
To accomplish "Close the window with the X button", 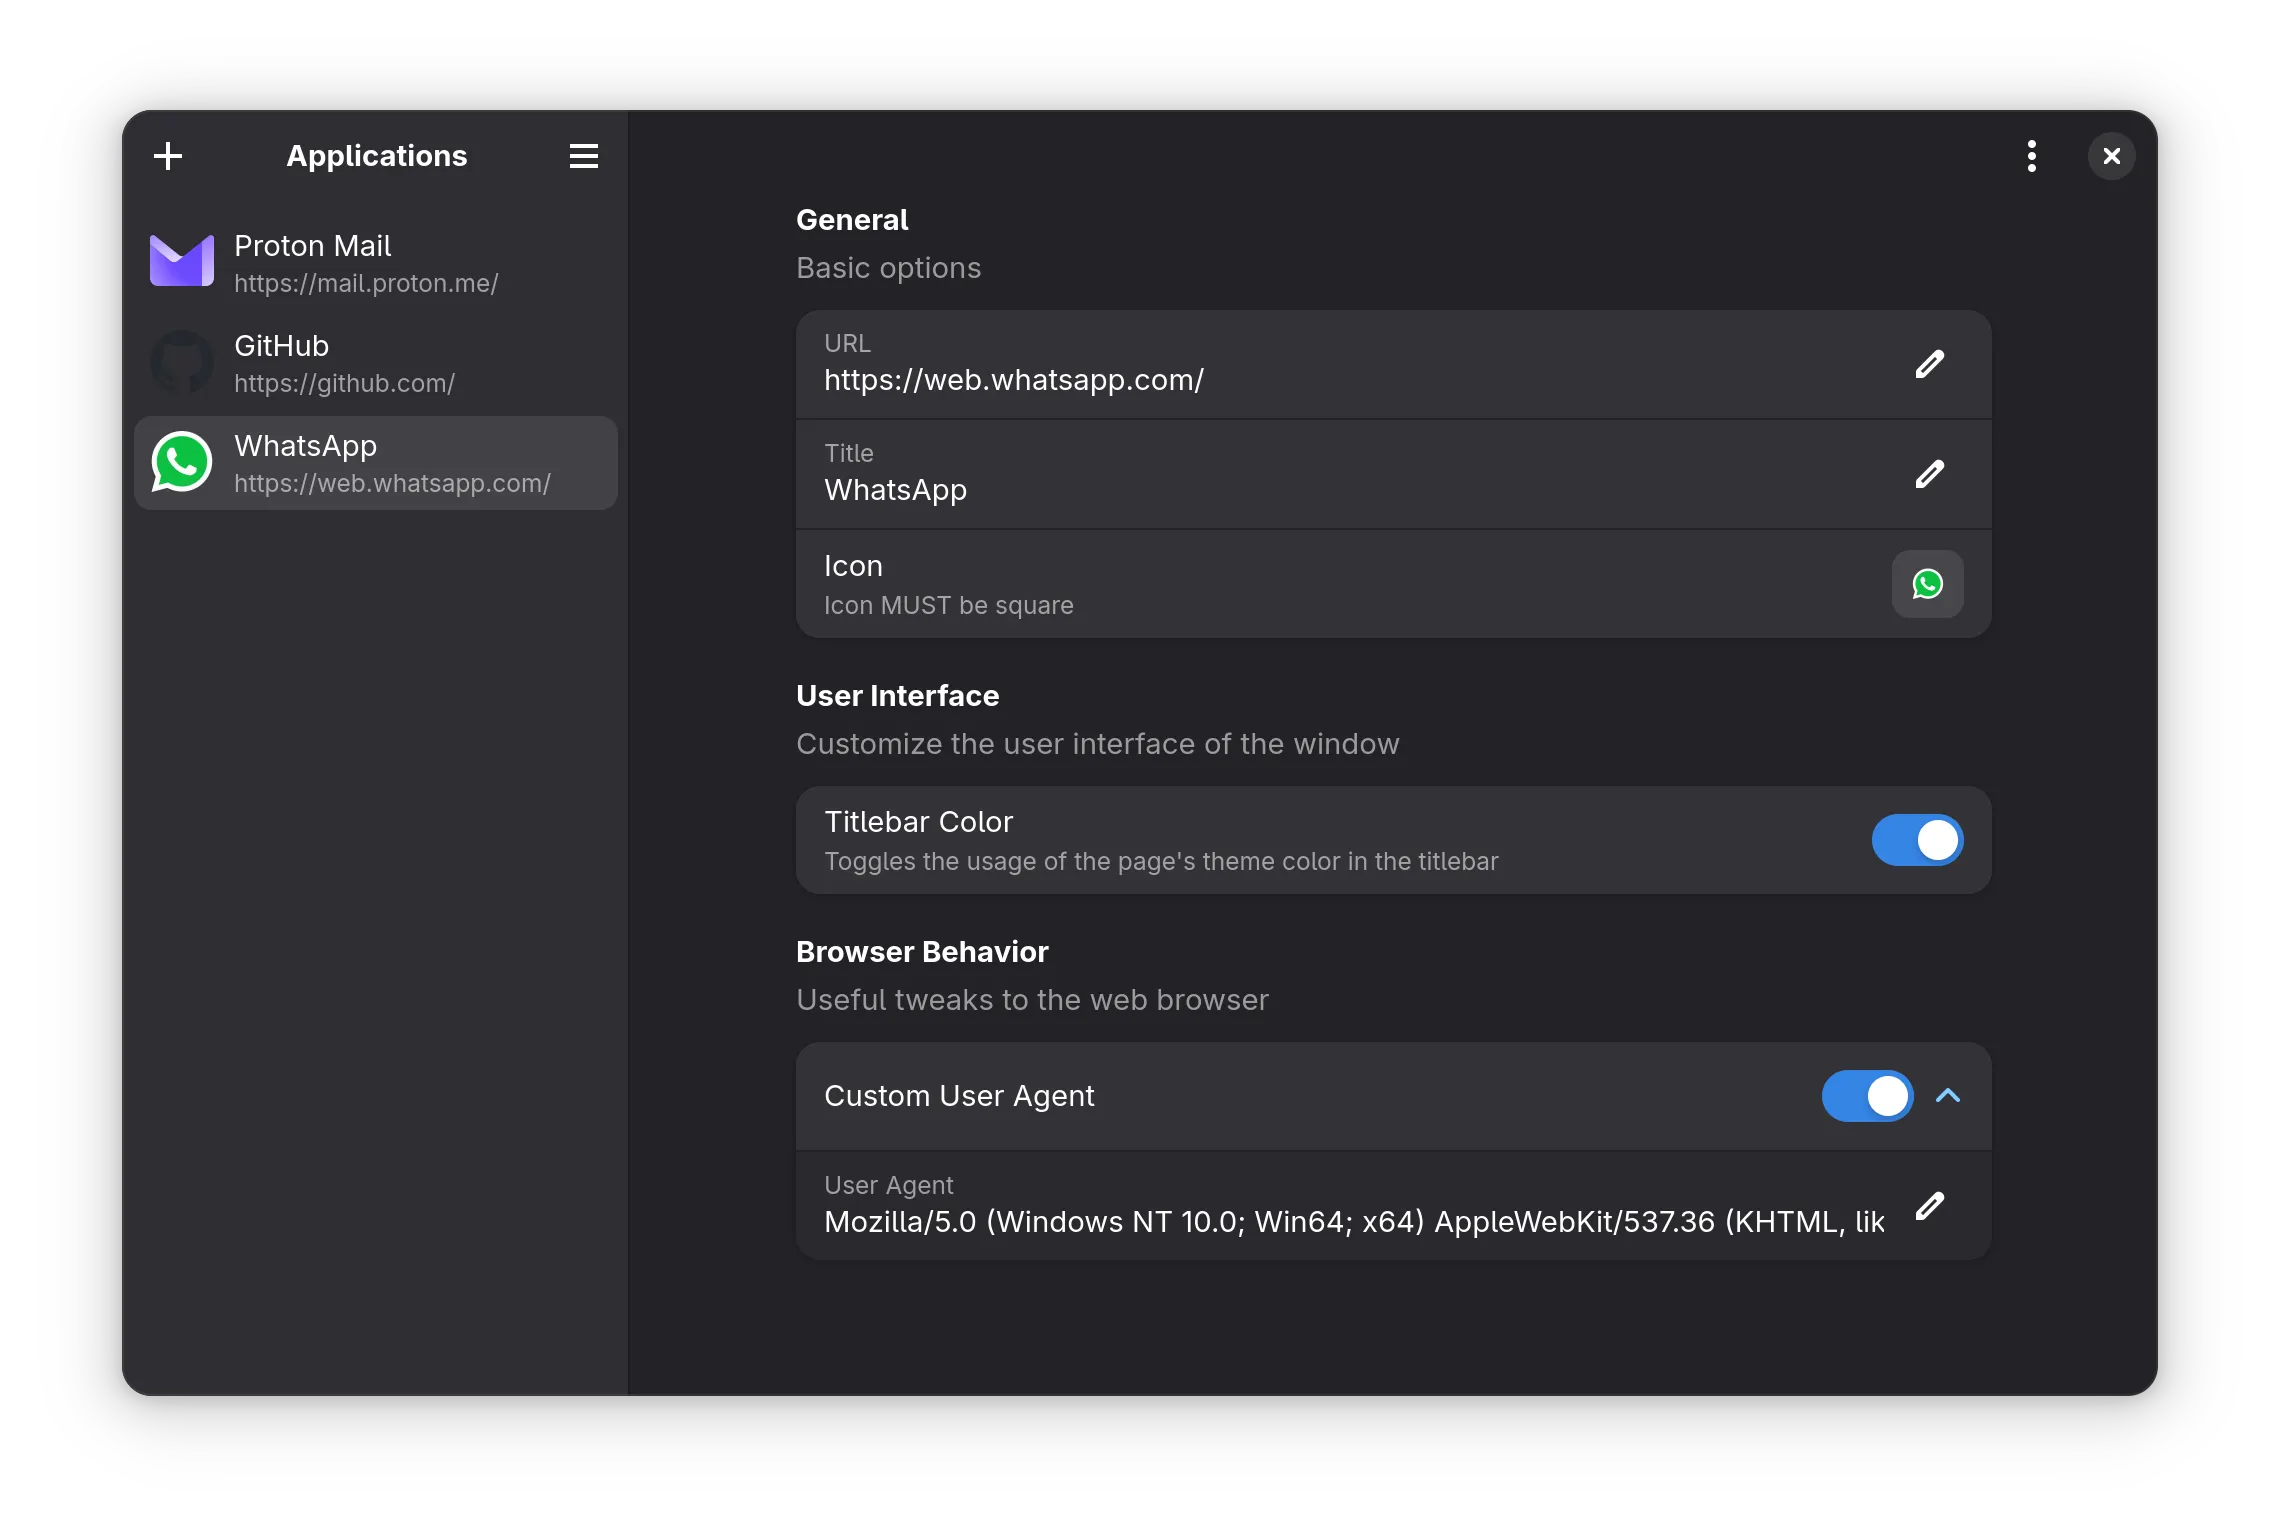I will 2111,156.
